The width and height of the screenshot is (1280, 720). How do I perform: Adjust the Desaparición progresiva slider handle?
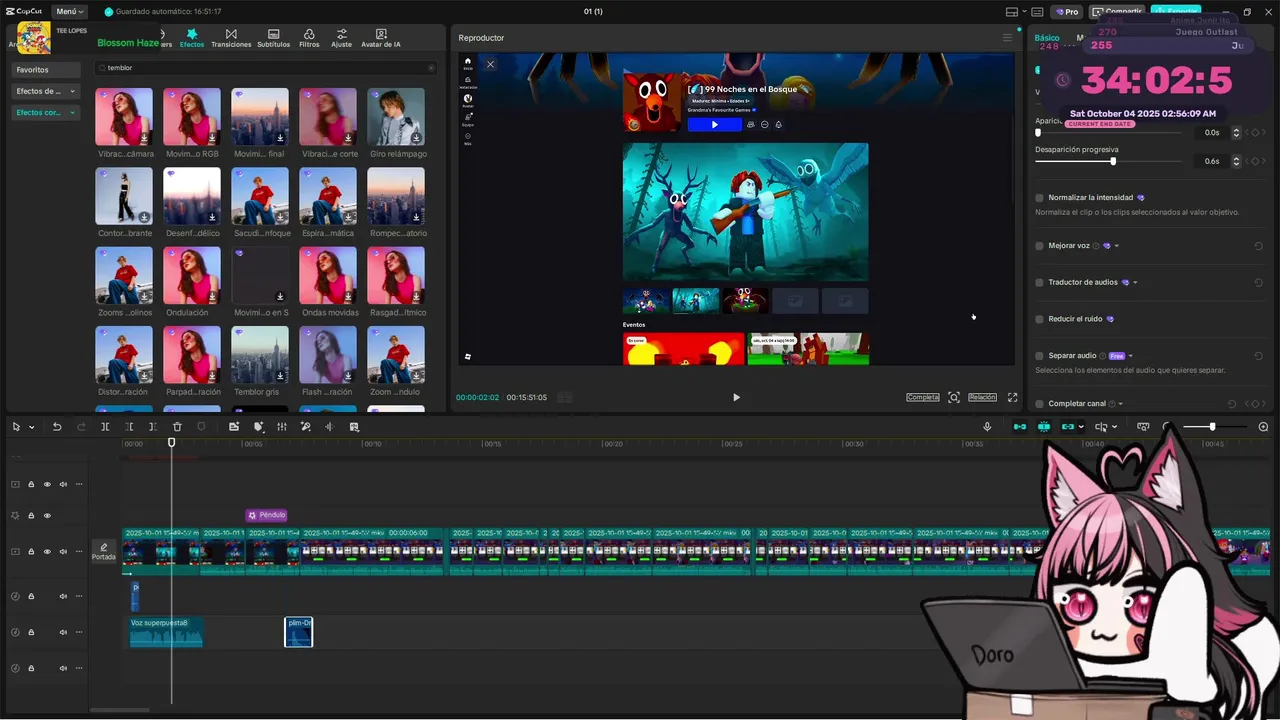click(x=1113, y=161)
